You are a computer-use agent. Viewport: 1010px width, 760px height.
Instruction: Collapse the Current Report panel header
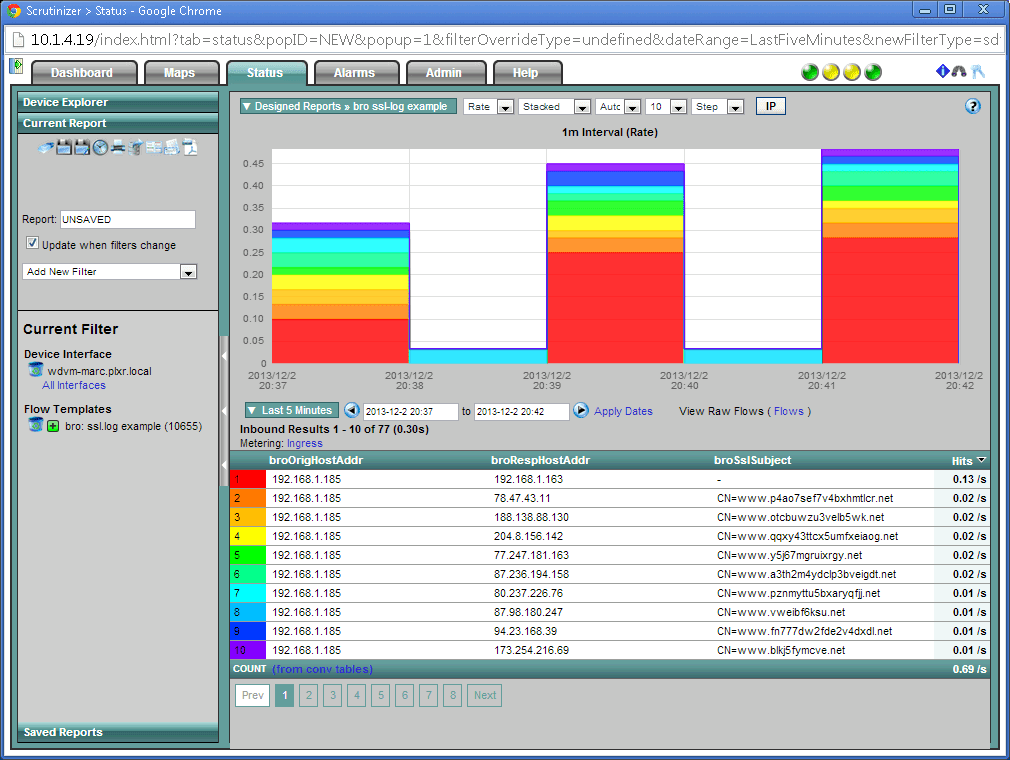119,123
